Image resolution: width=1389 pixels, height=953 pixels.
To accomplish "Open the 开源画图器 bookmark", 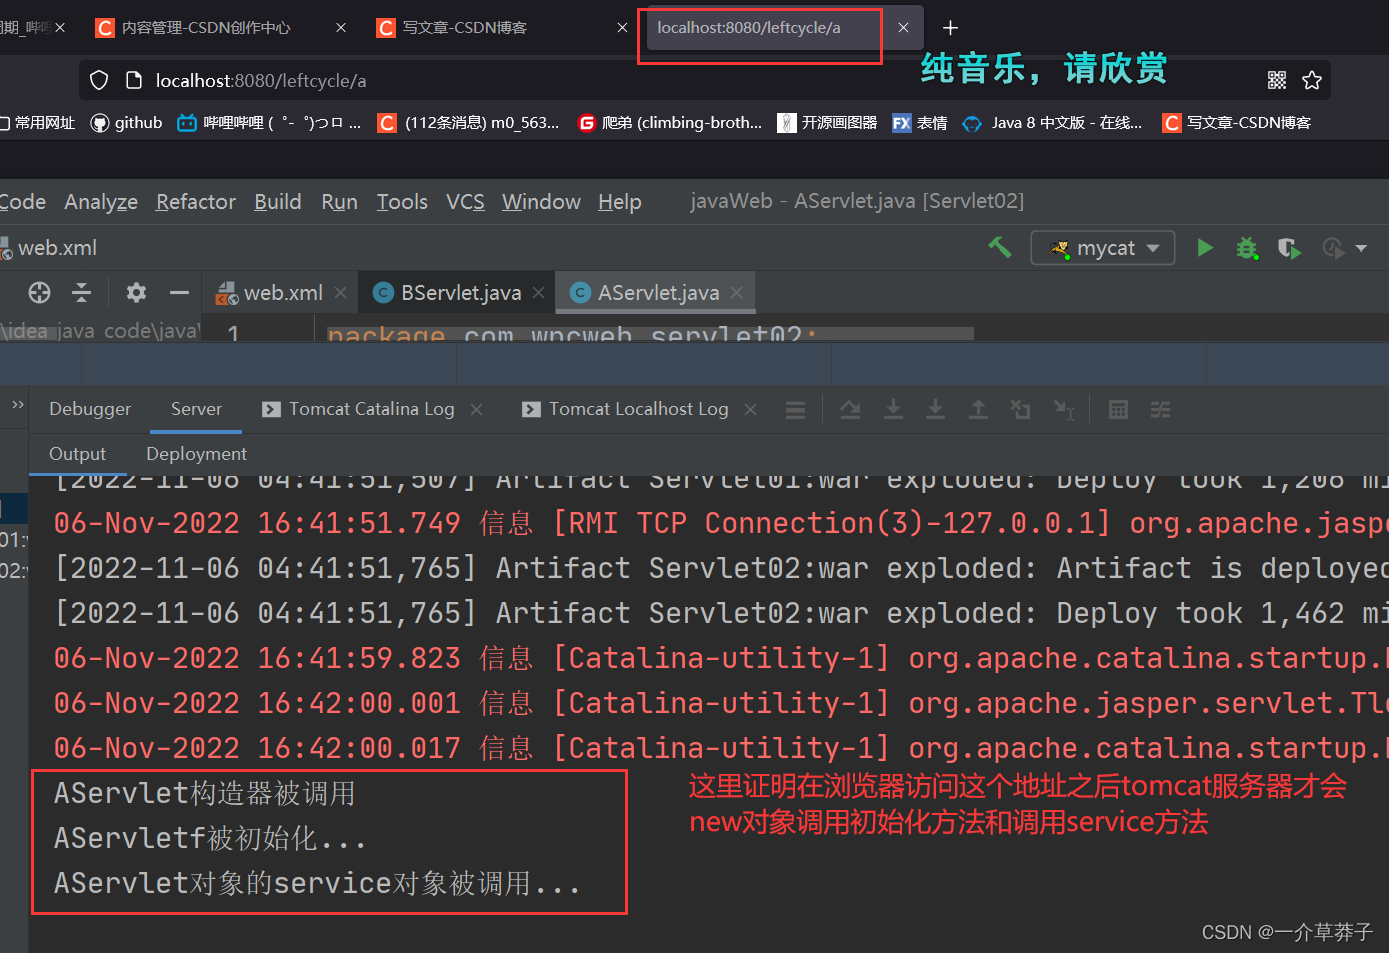I will point(827,122).
